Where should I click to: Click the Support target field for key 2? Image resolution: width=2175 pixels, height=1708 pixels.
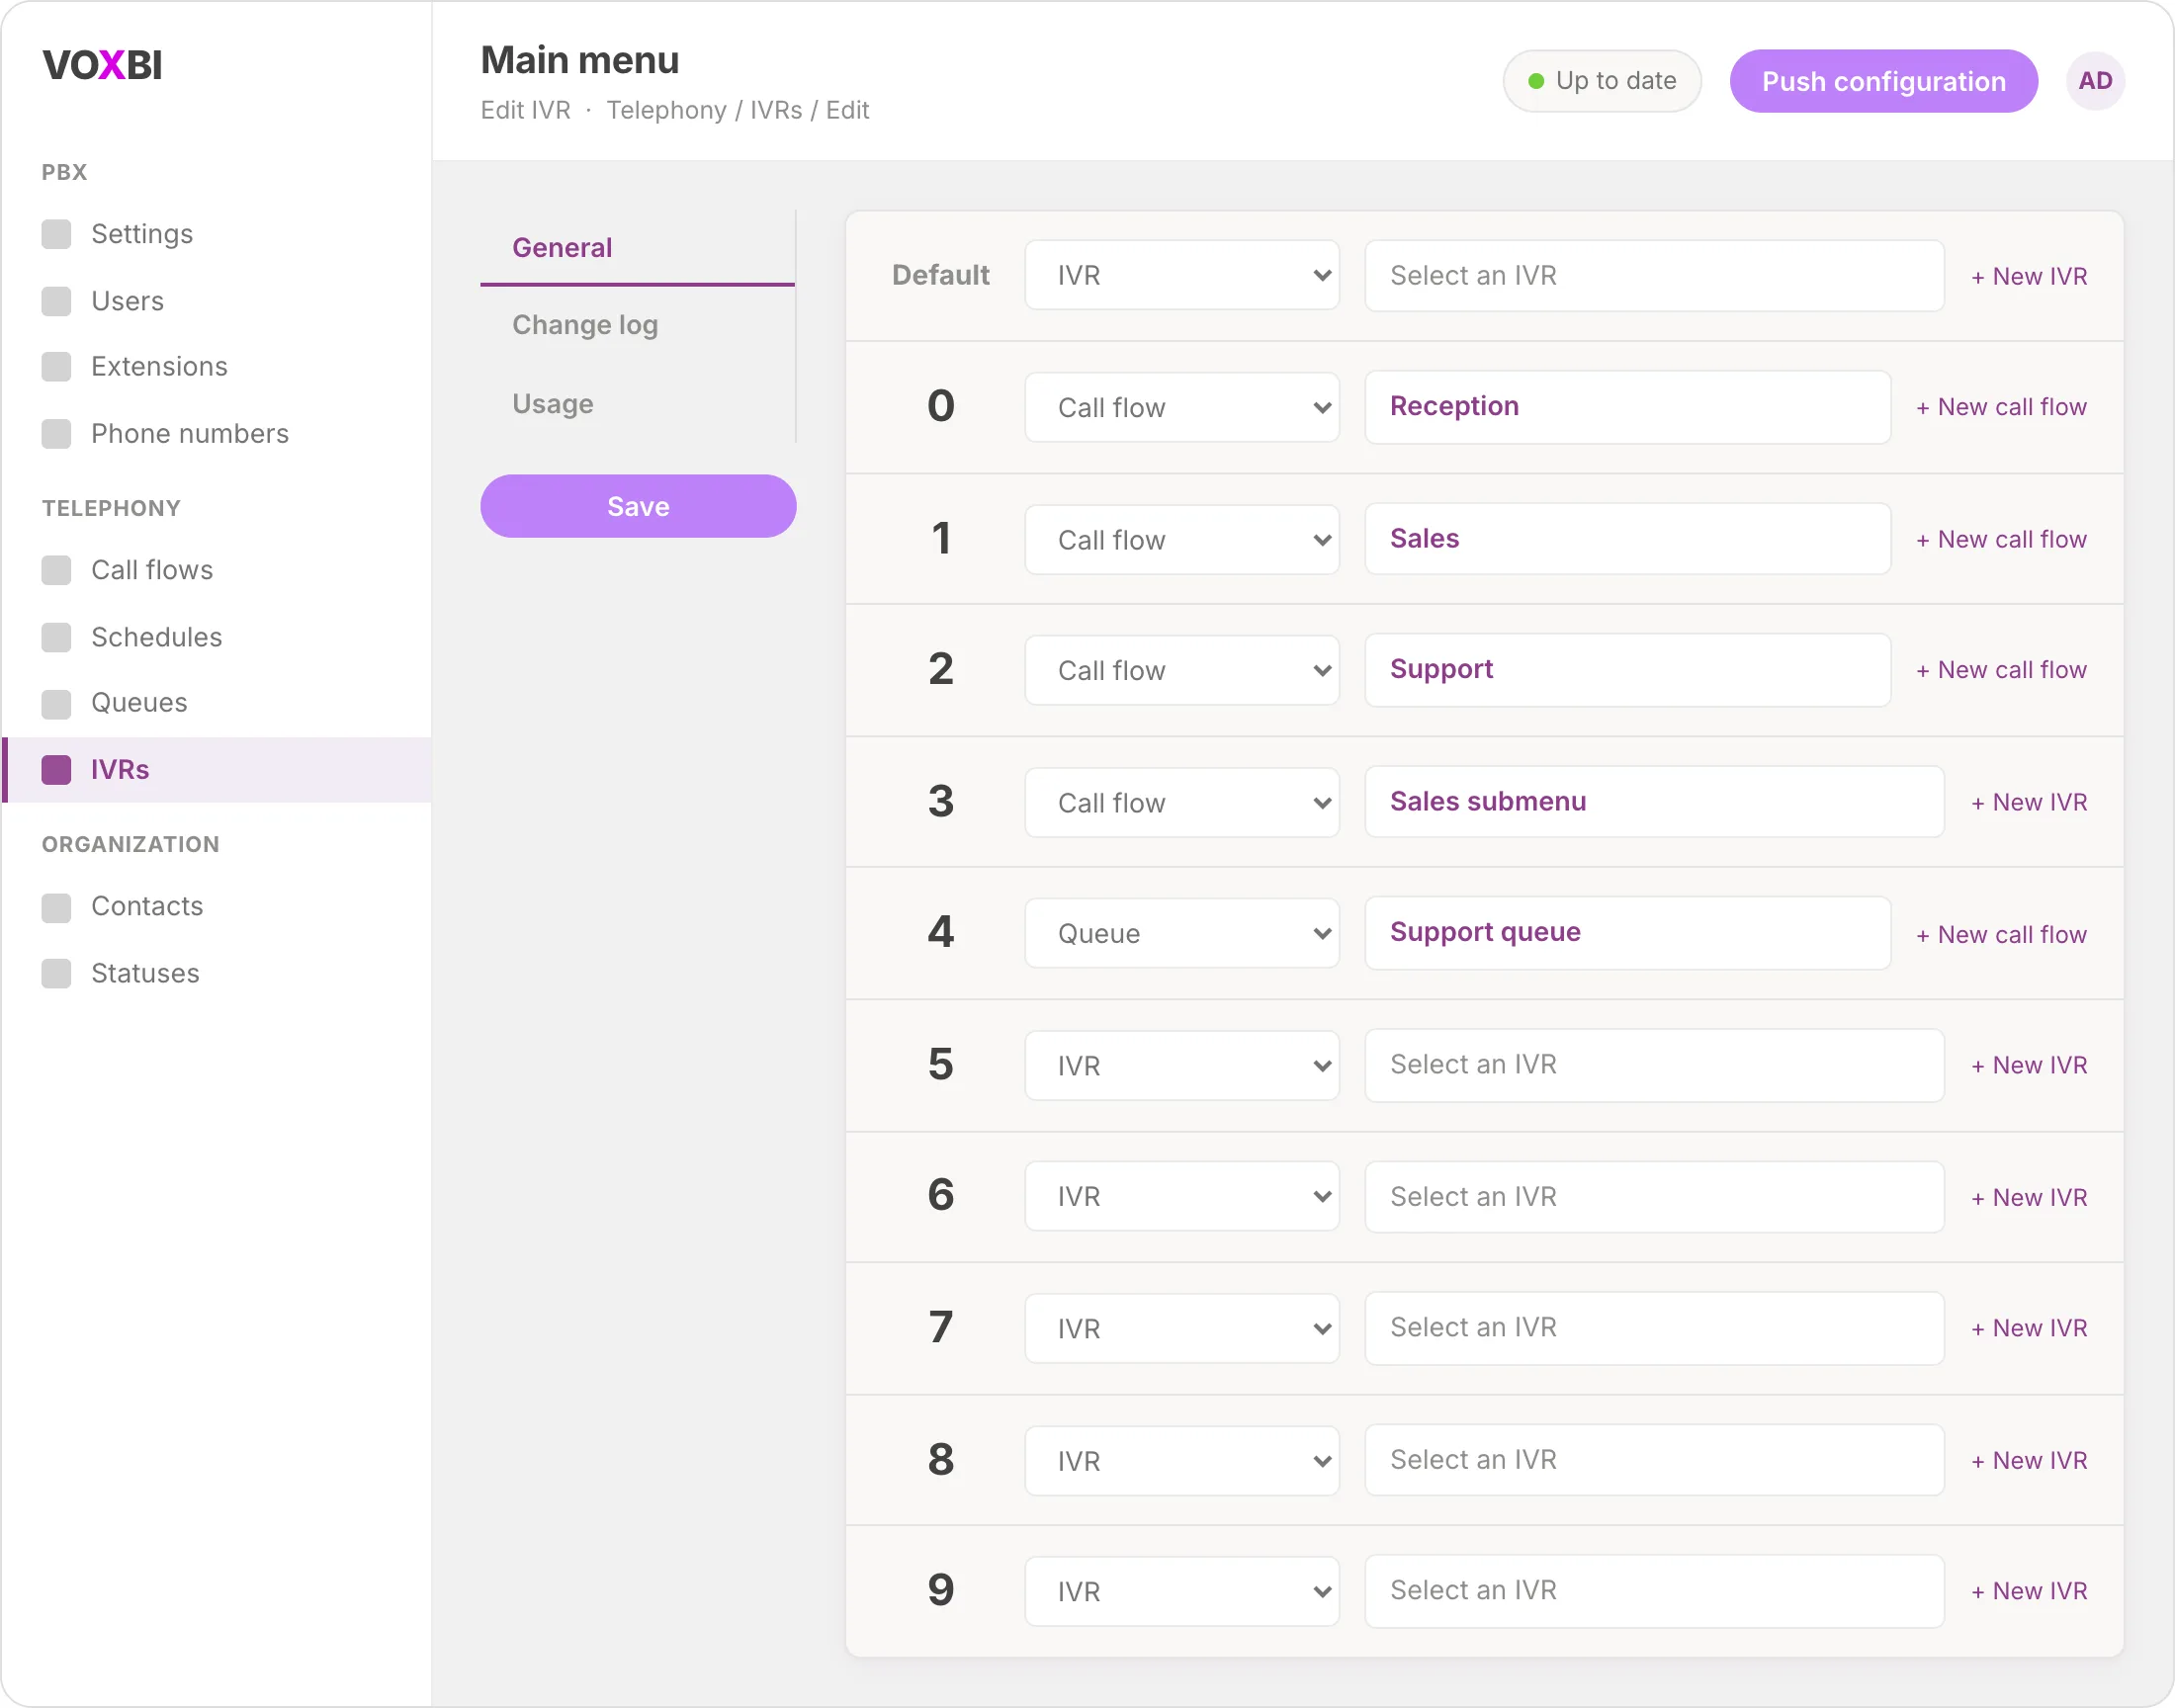[x=1627, y=670]
